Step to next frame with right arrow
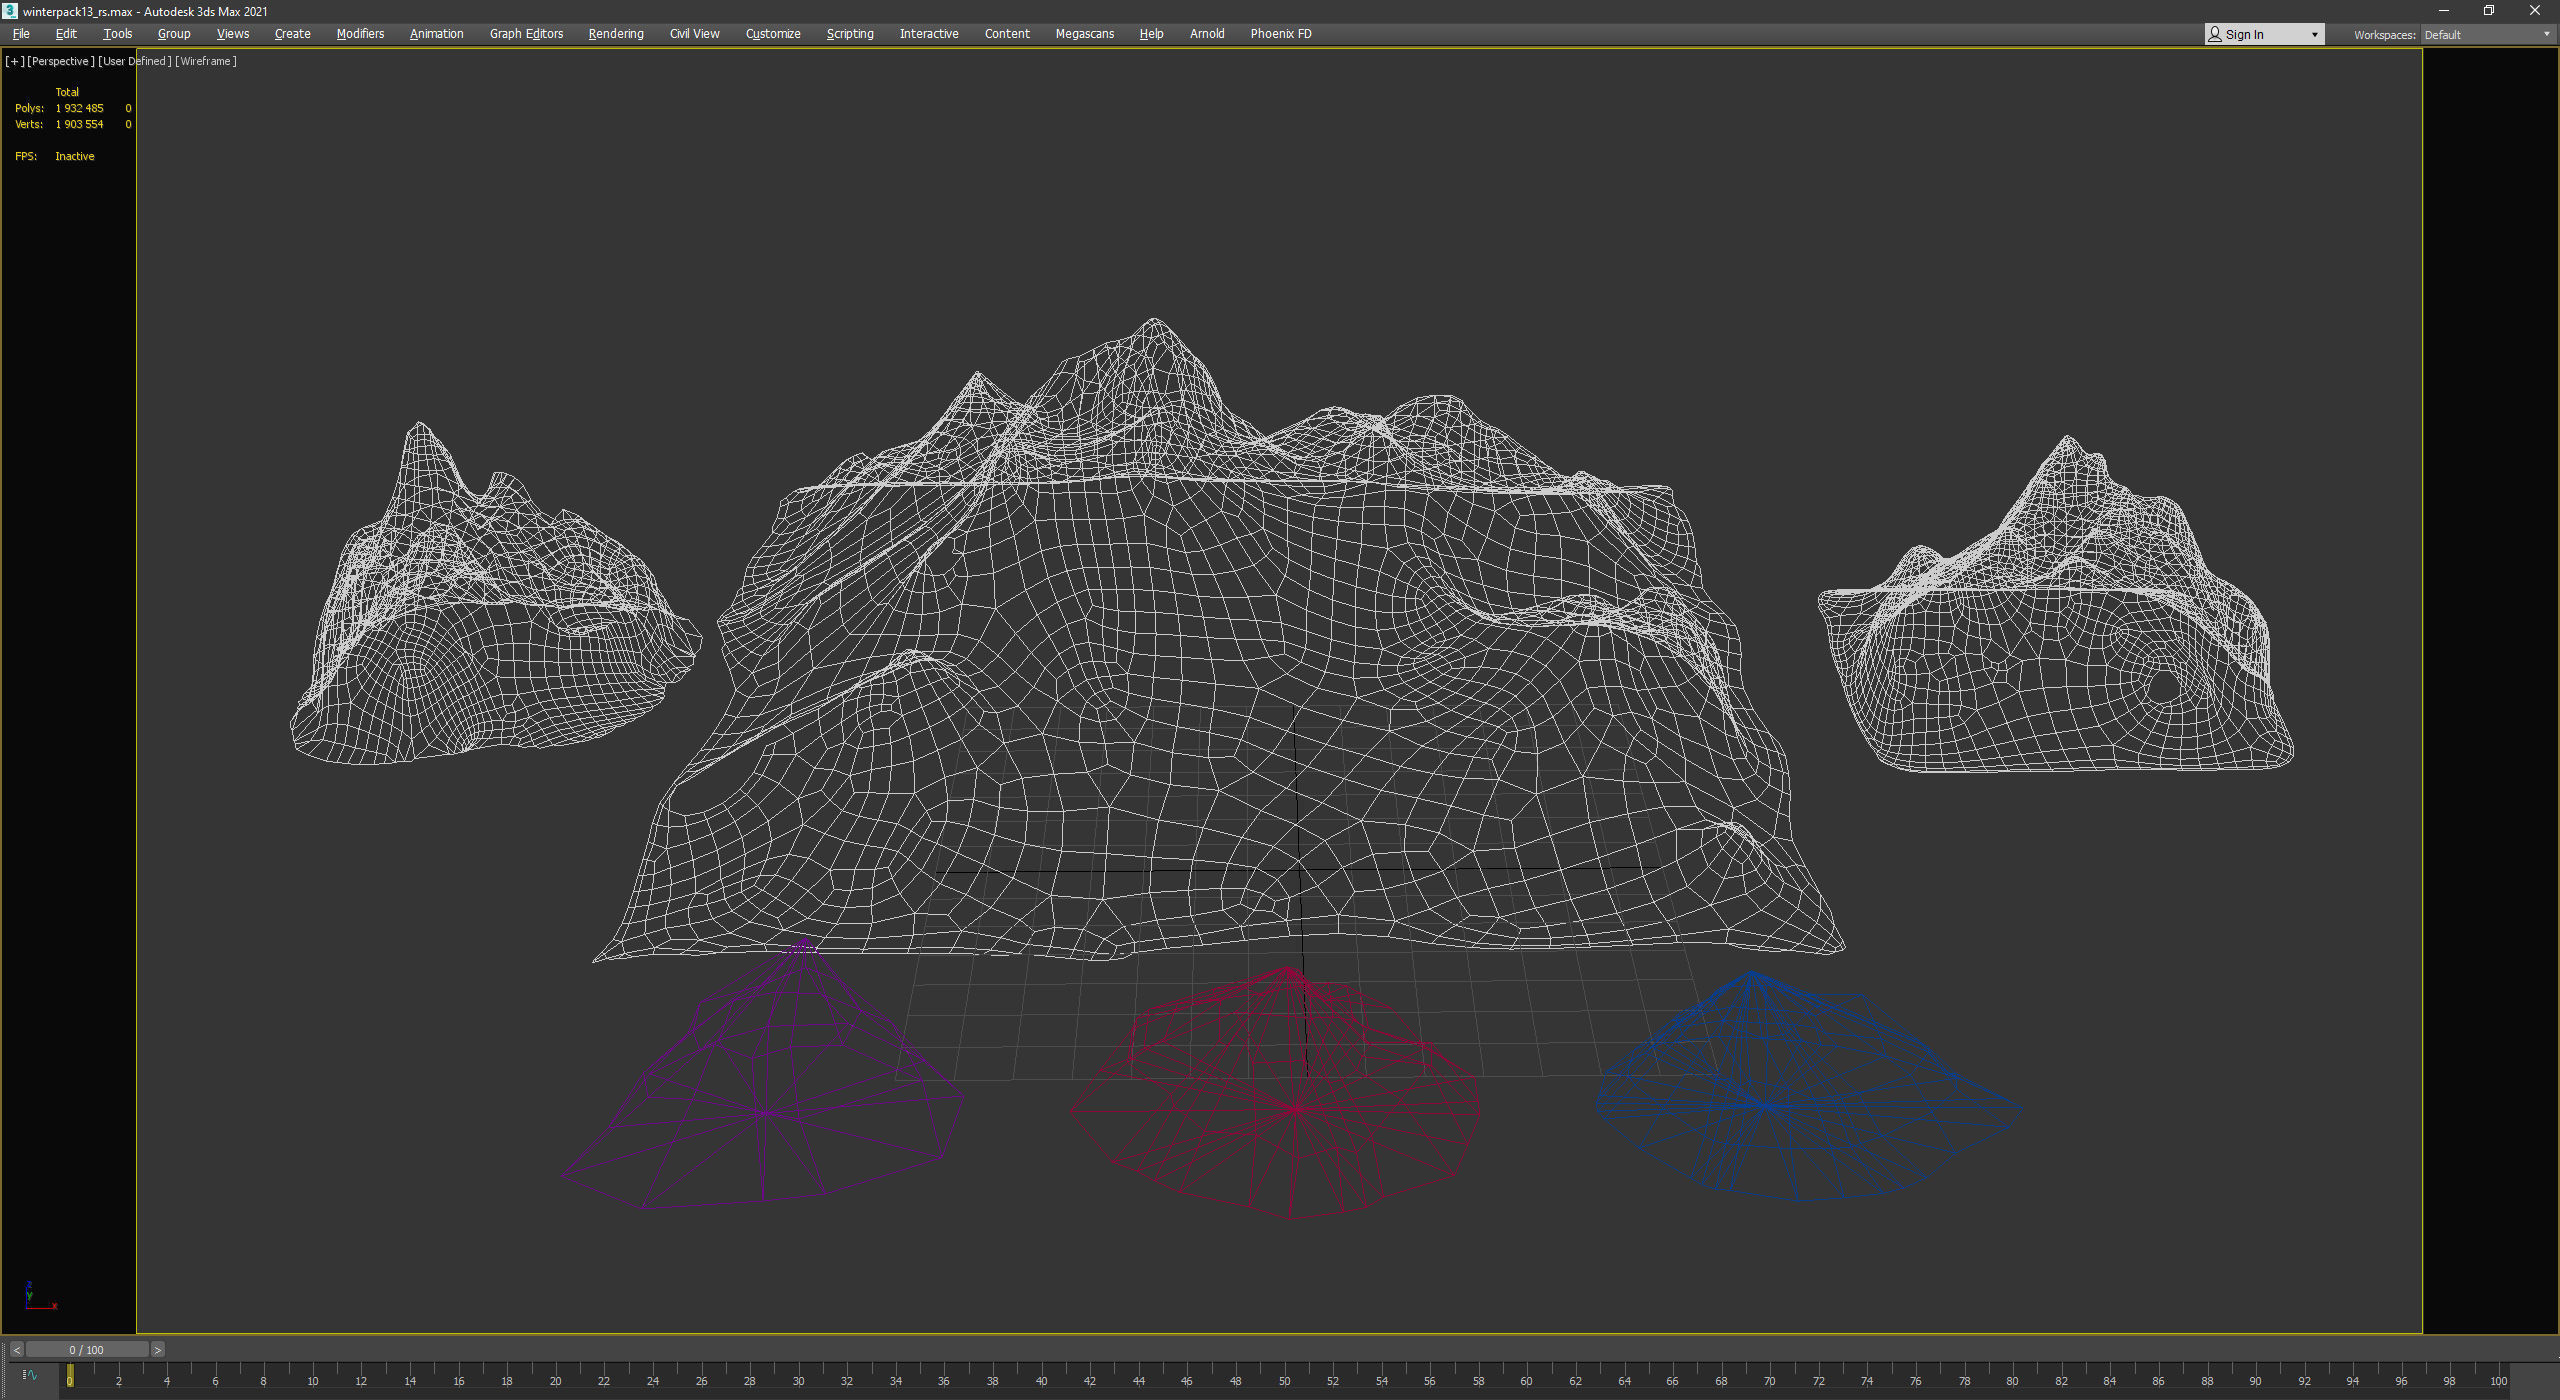 click(157, 1350)
